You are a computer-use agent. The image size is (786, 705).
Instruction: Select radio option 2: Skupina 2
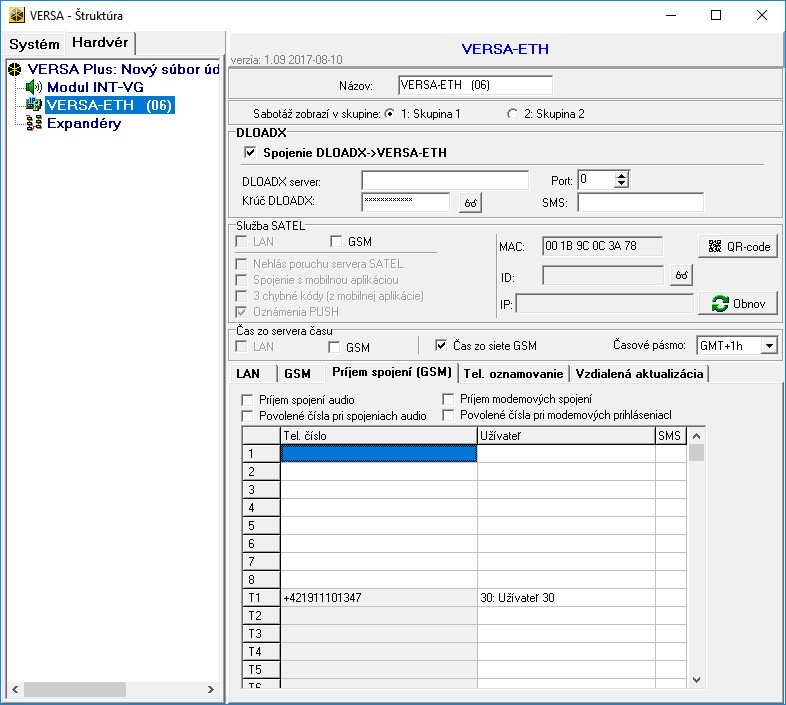513,114
